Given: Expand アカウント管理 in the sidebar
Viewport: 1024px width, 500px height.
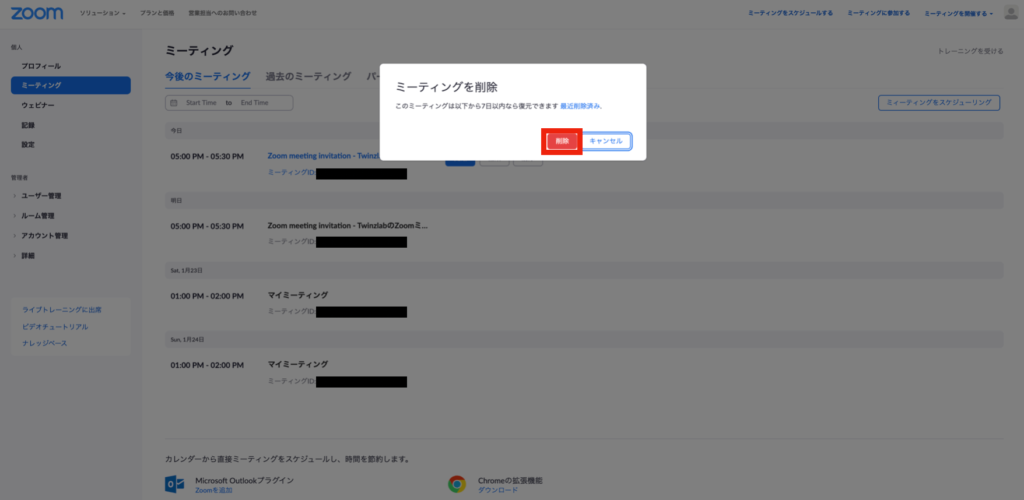Looking at the screenshot, I should click(44, 236).
